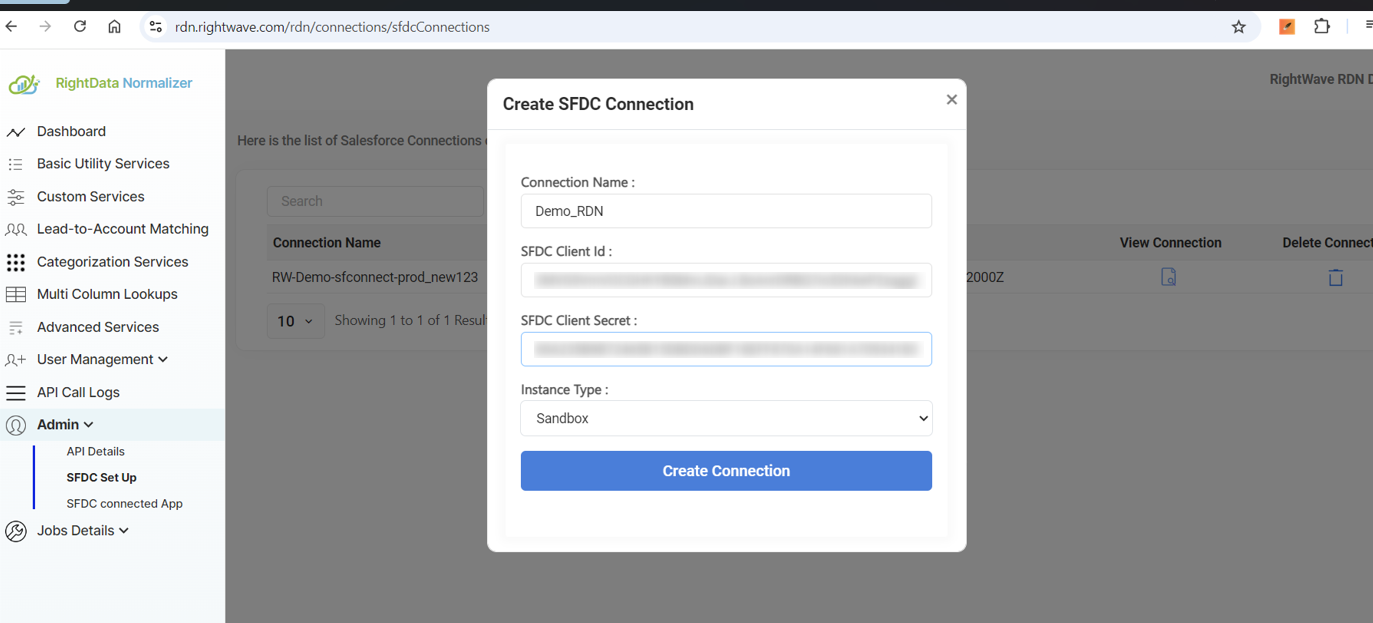Click the Custom Services sliders icon
The height and width of the screenshot is (623, 1373).
(16, 197)
